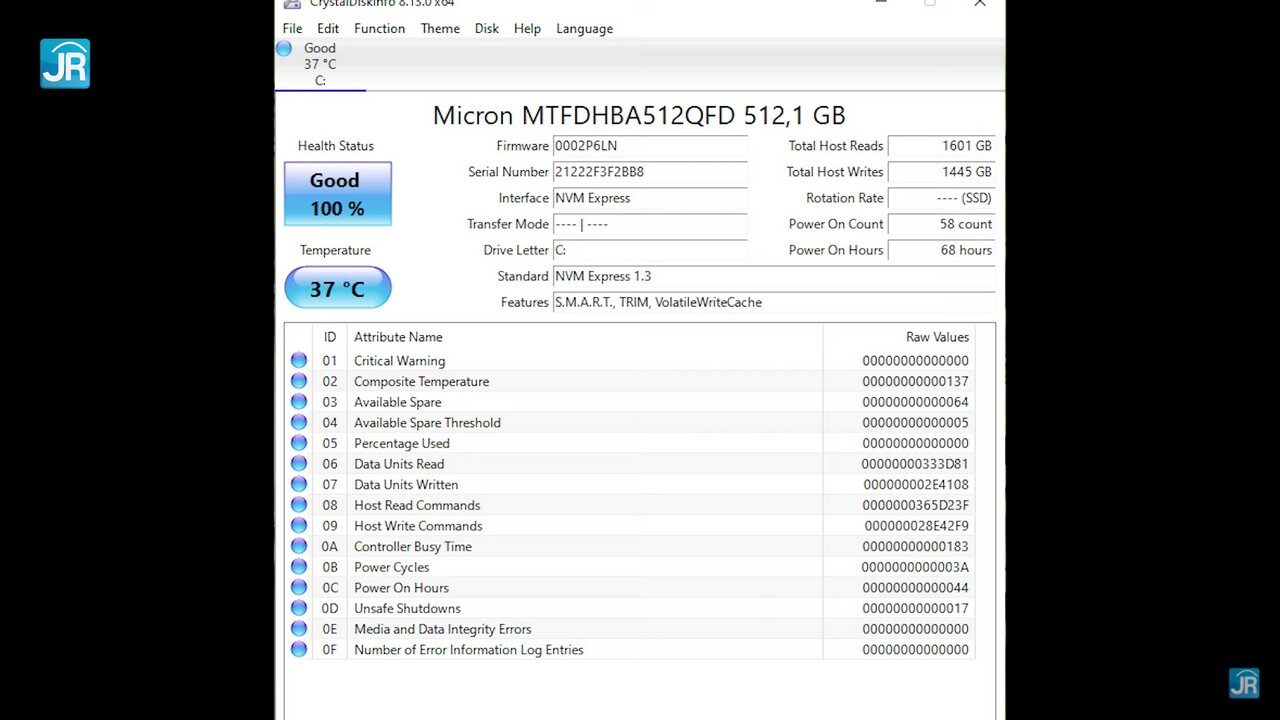
Task: Open the Disk menu
Action: pos(487,29)
